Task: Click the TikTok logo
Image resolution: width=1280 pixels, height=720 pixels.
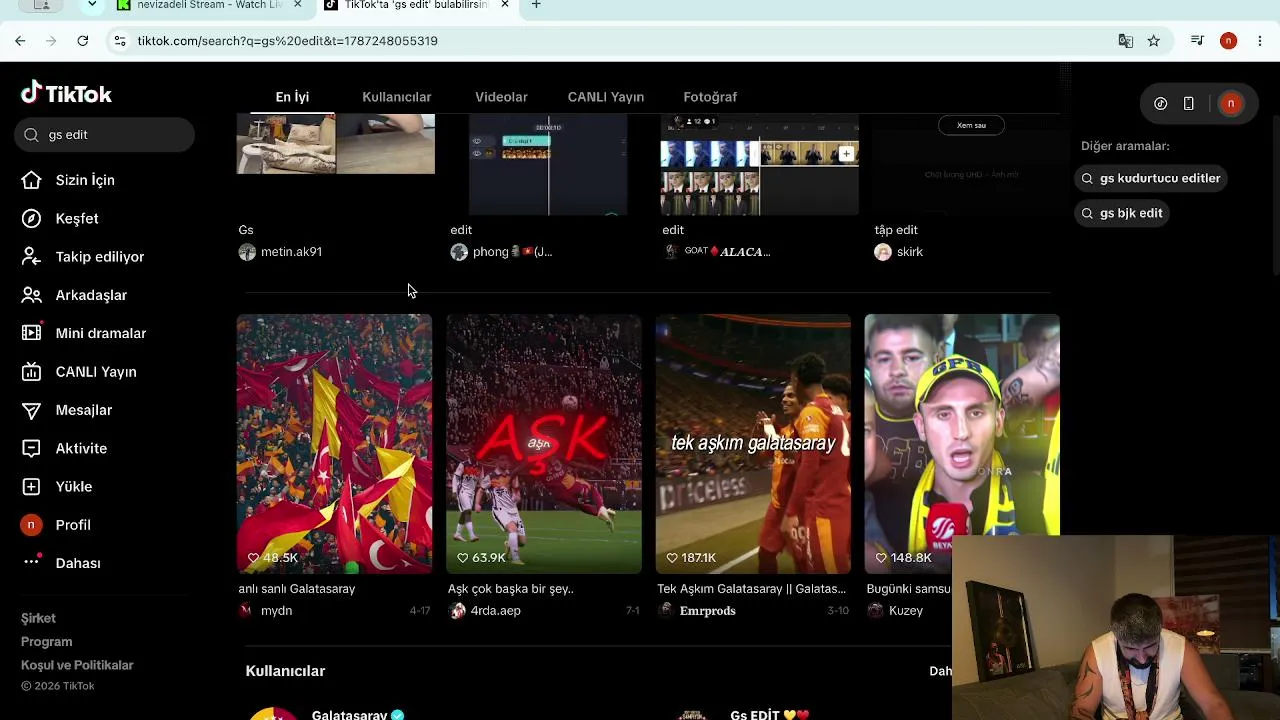Action: 66,94
